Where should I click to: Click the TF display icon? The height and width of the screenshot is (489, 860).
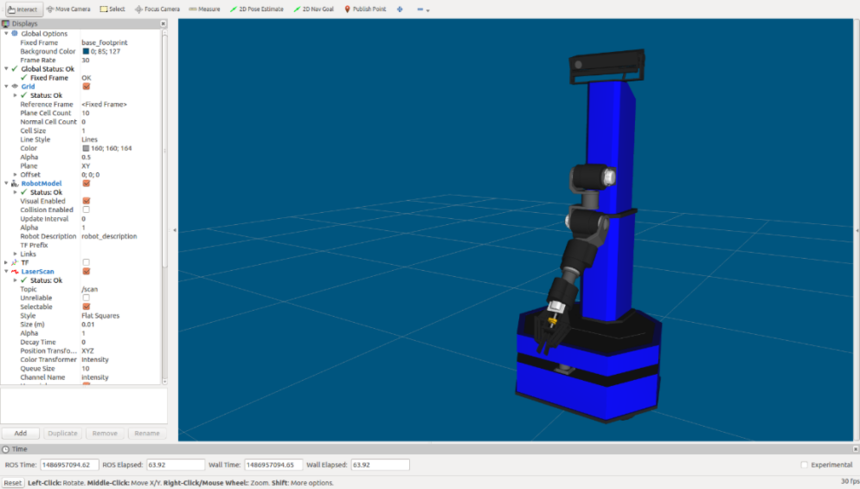[15, 263]
